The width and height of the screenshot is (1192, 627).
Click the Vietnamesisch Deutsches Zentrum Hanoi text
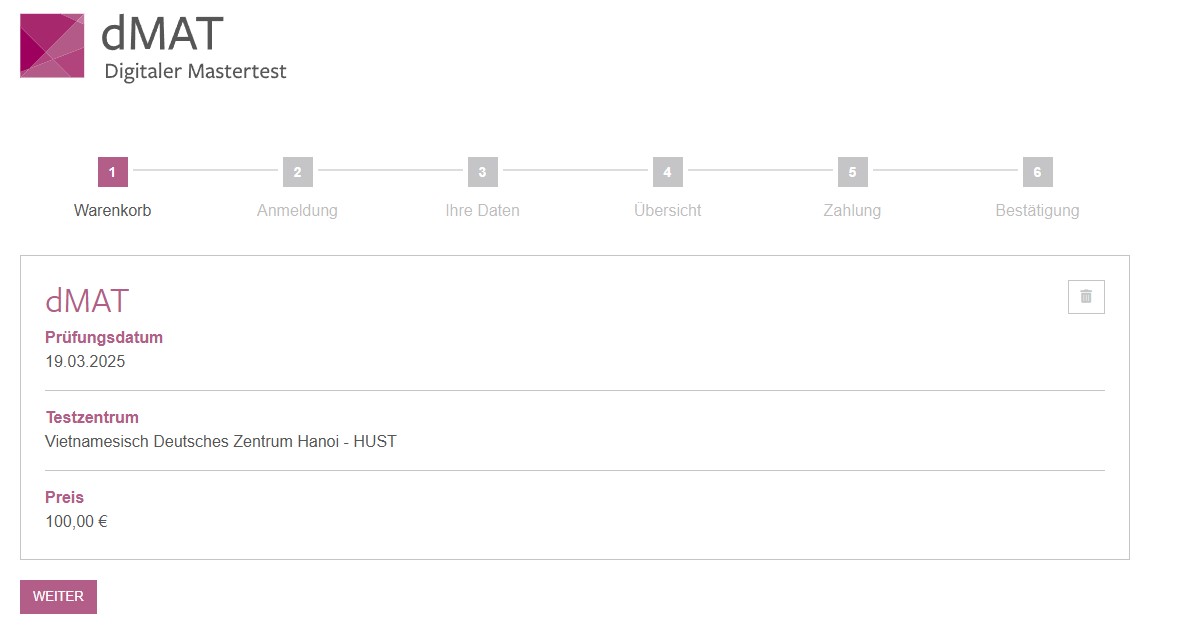point(220,441)
